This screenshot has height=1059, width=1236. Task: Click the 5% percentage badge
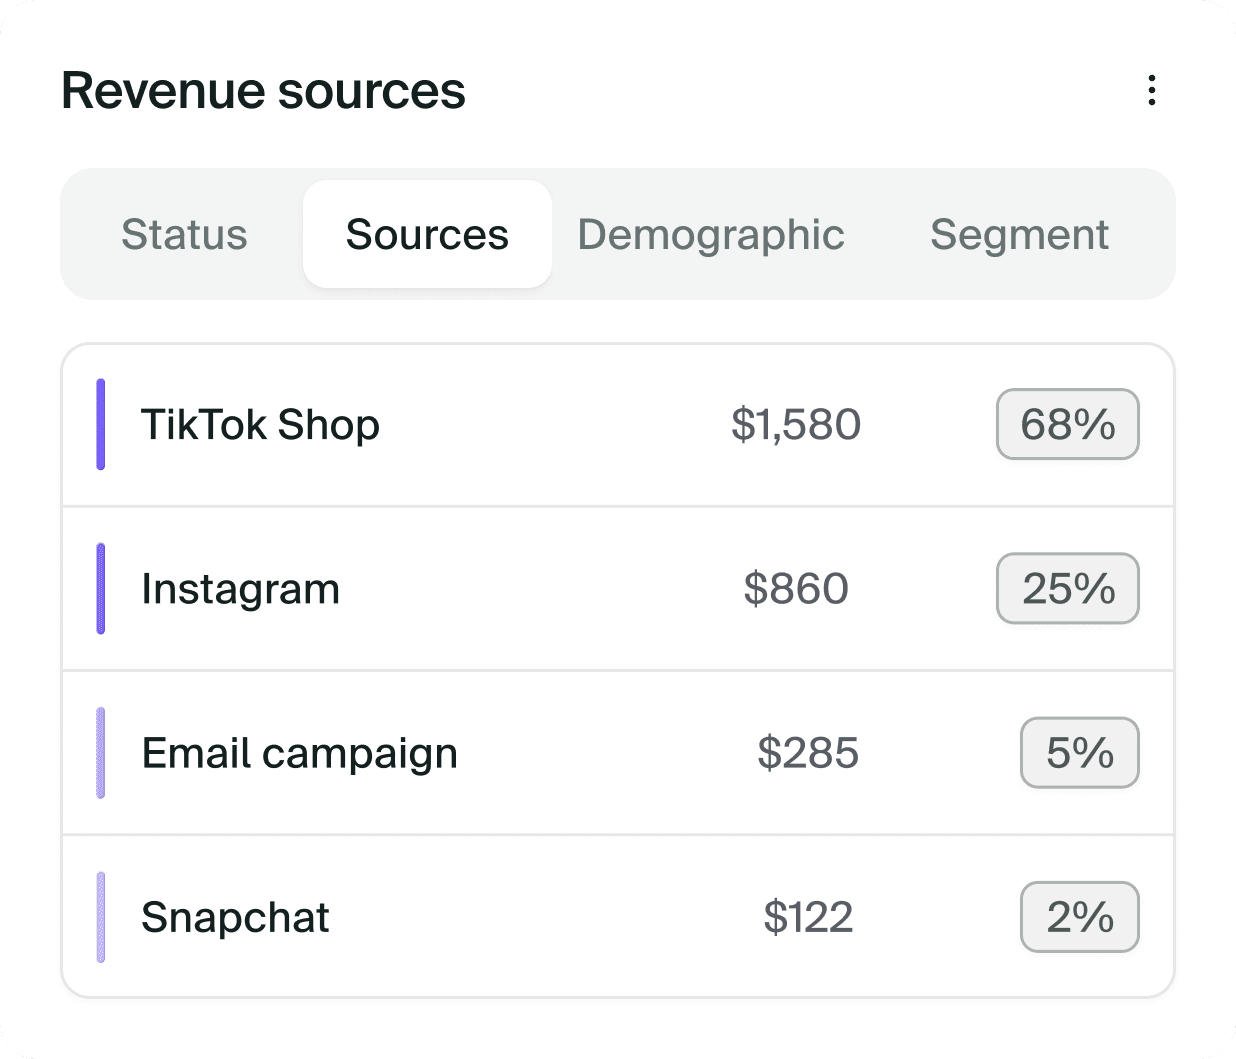point(1080,753)
